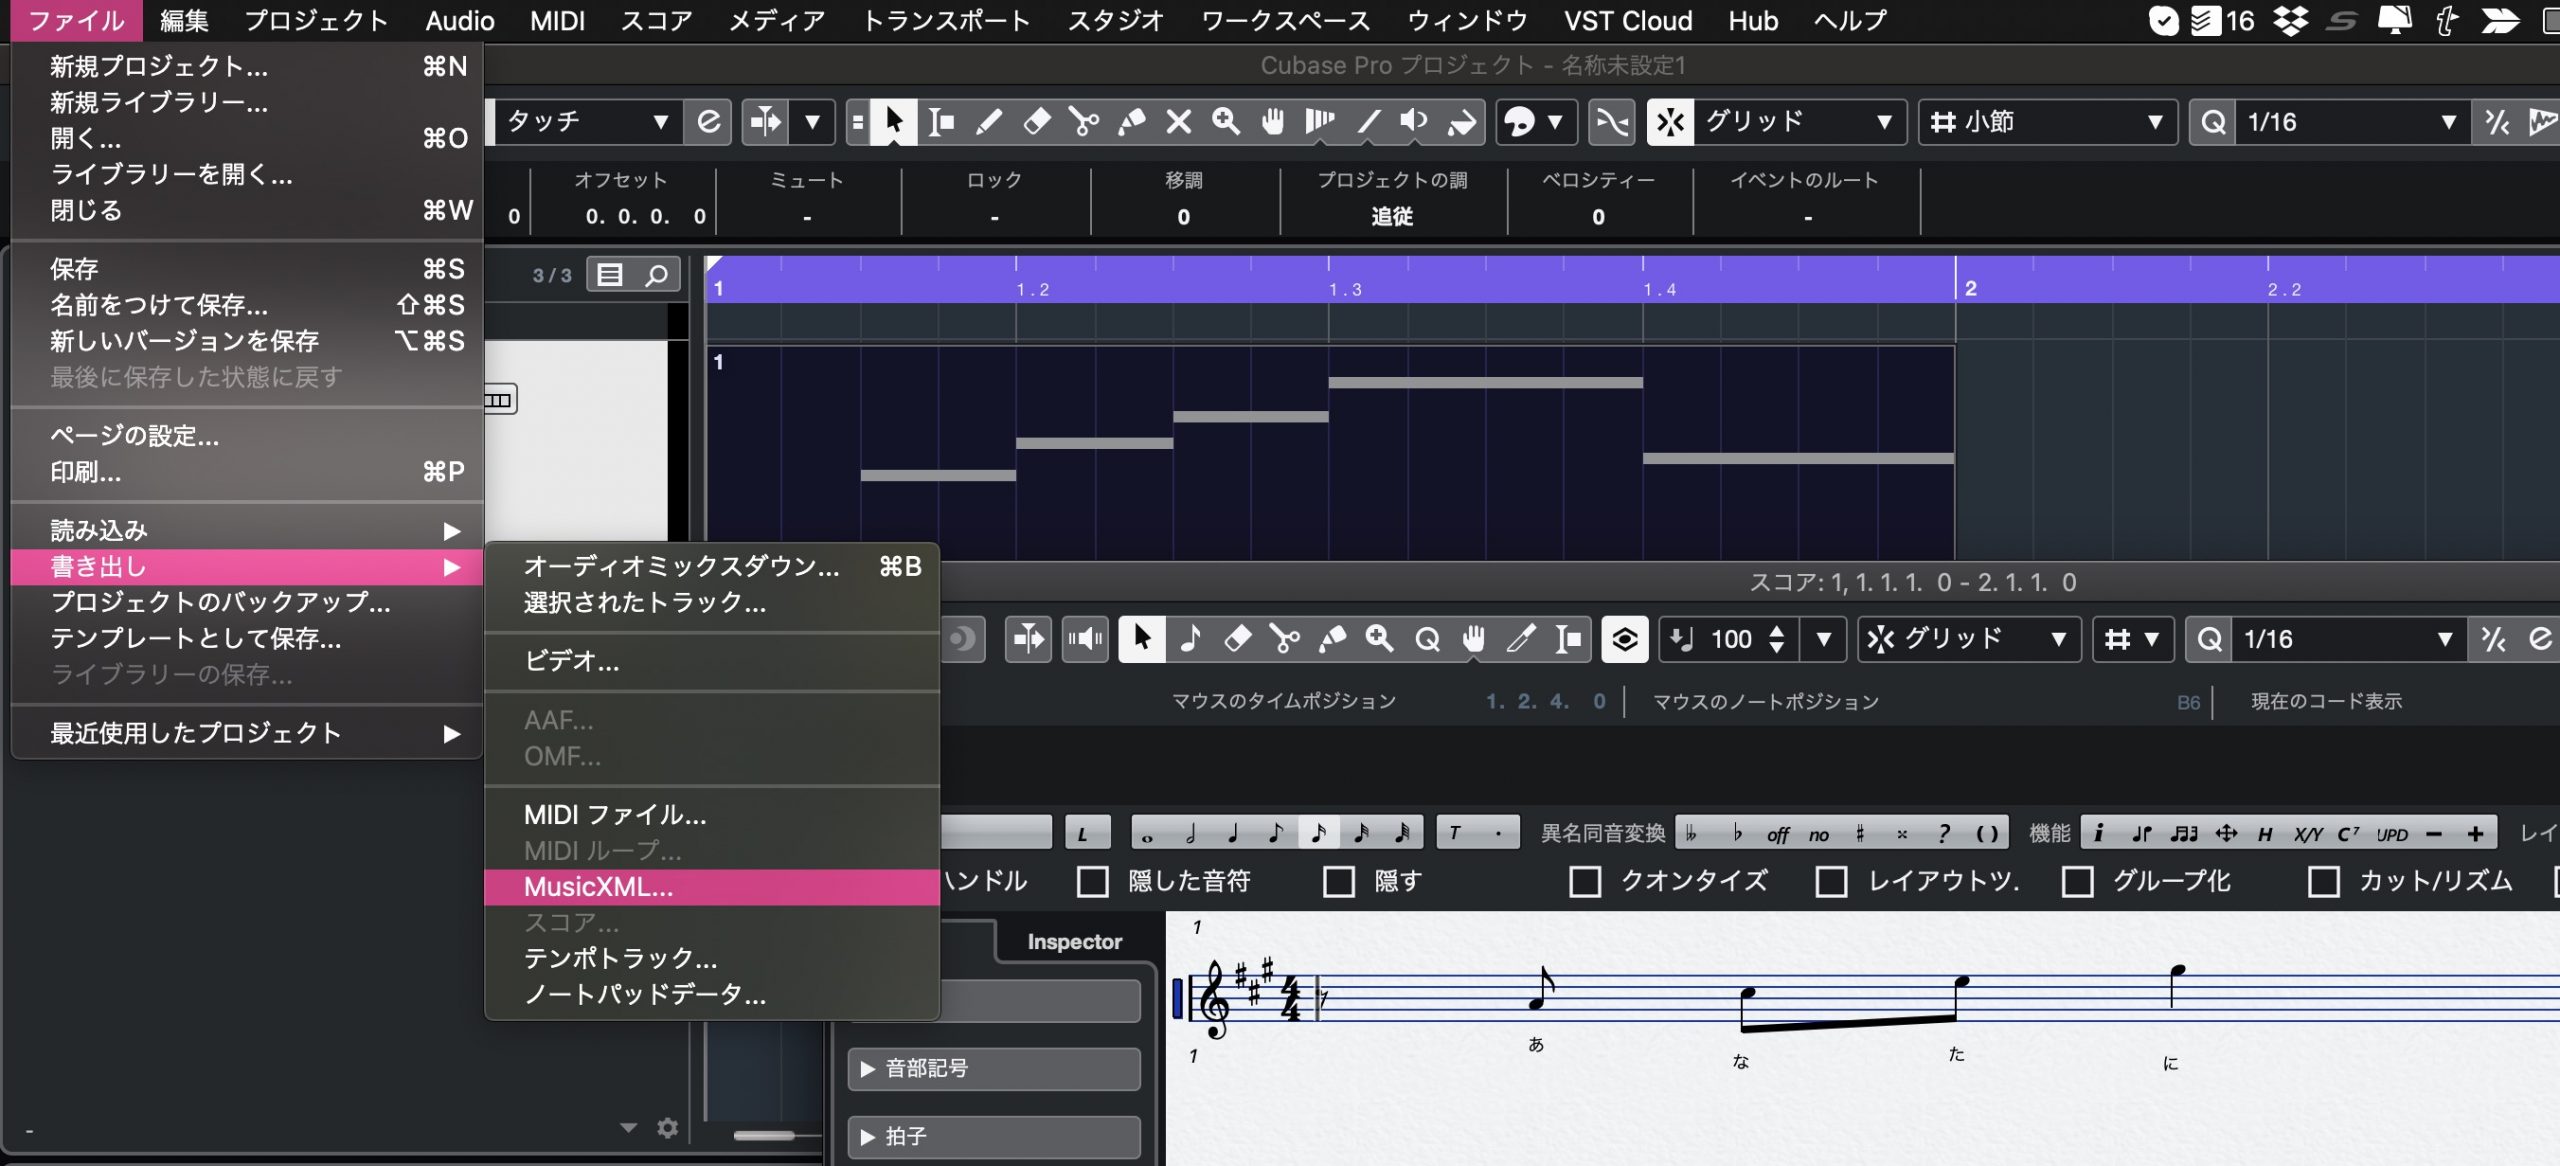
Task: Click the H hide function button
Action: 2265,833
